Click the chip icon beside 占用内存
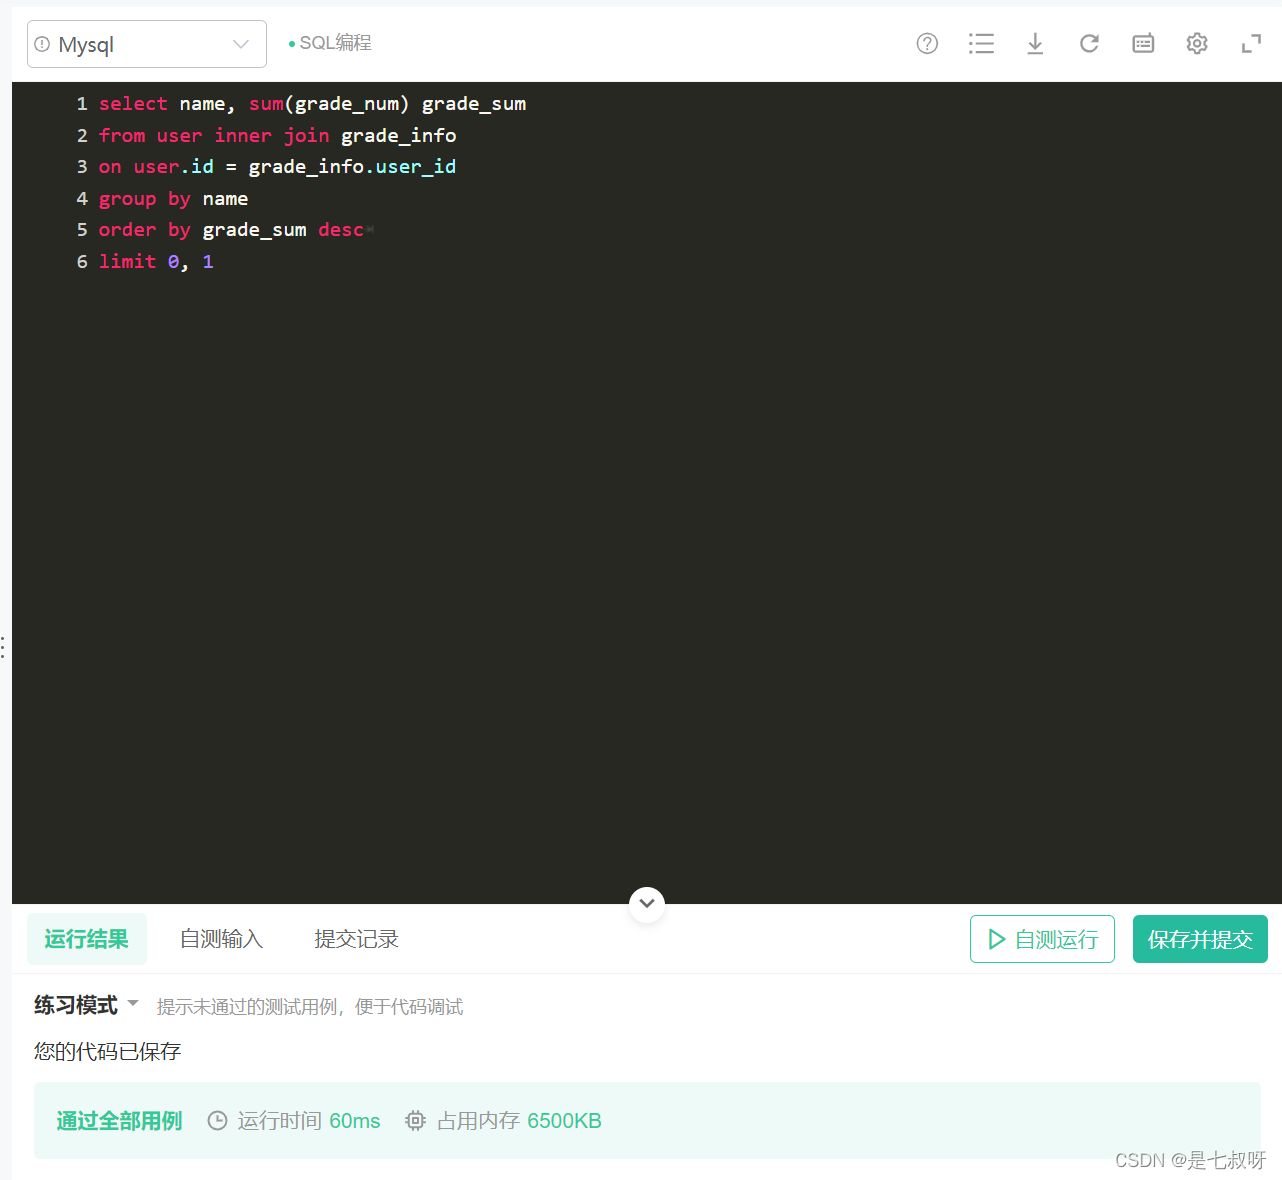This screenshot has height=1180, width=1282. 415,1121
